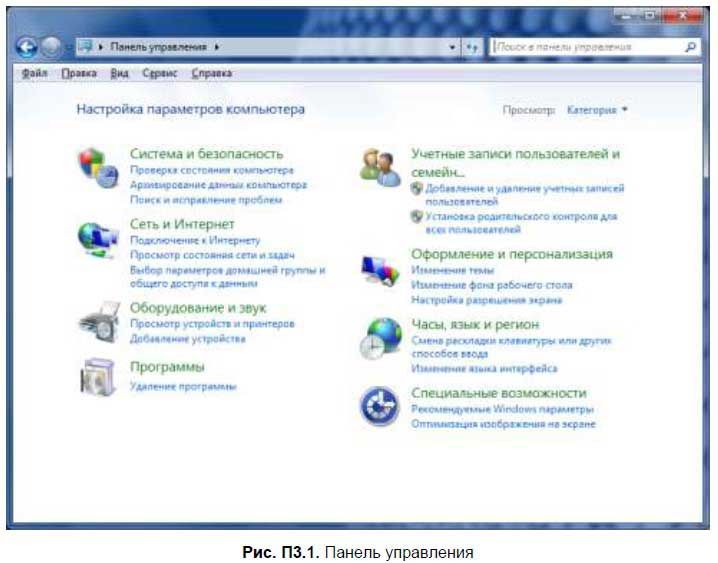Open Сеть и Интернет category heading
Image resolution: width=718 pixels, height=563 pixels.
[x=182, y=224]
